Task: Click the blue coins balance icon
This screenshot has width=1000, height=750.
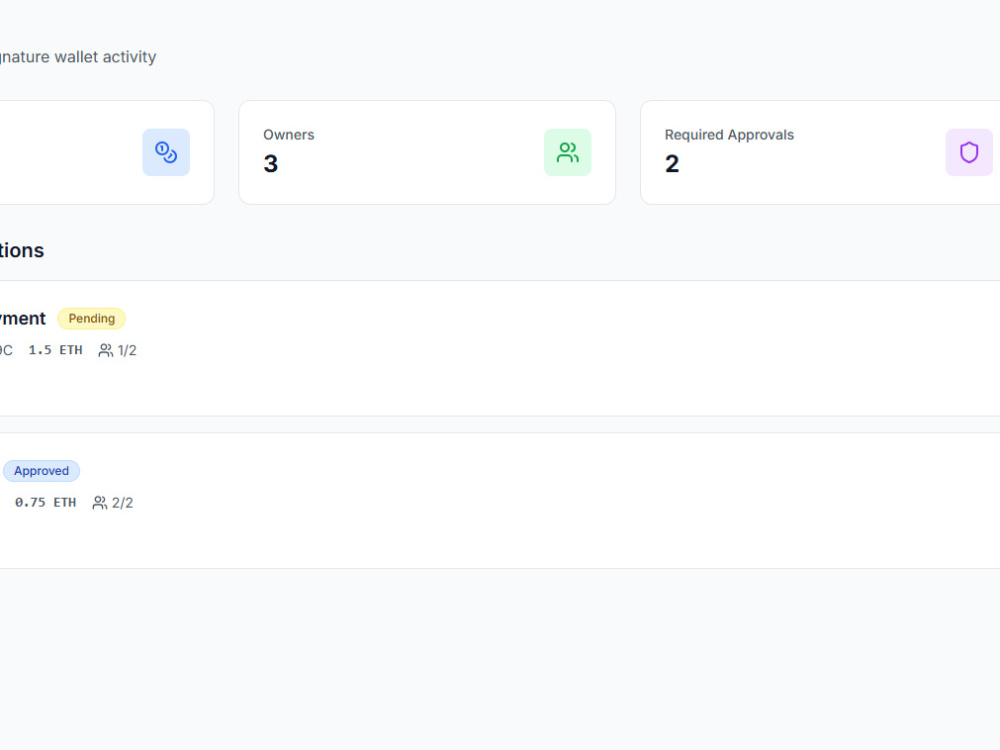Action: [x=166, y=152]
